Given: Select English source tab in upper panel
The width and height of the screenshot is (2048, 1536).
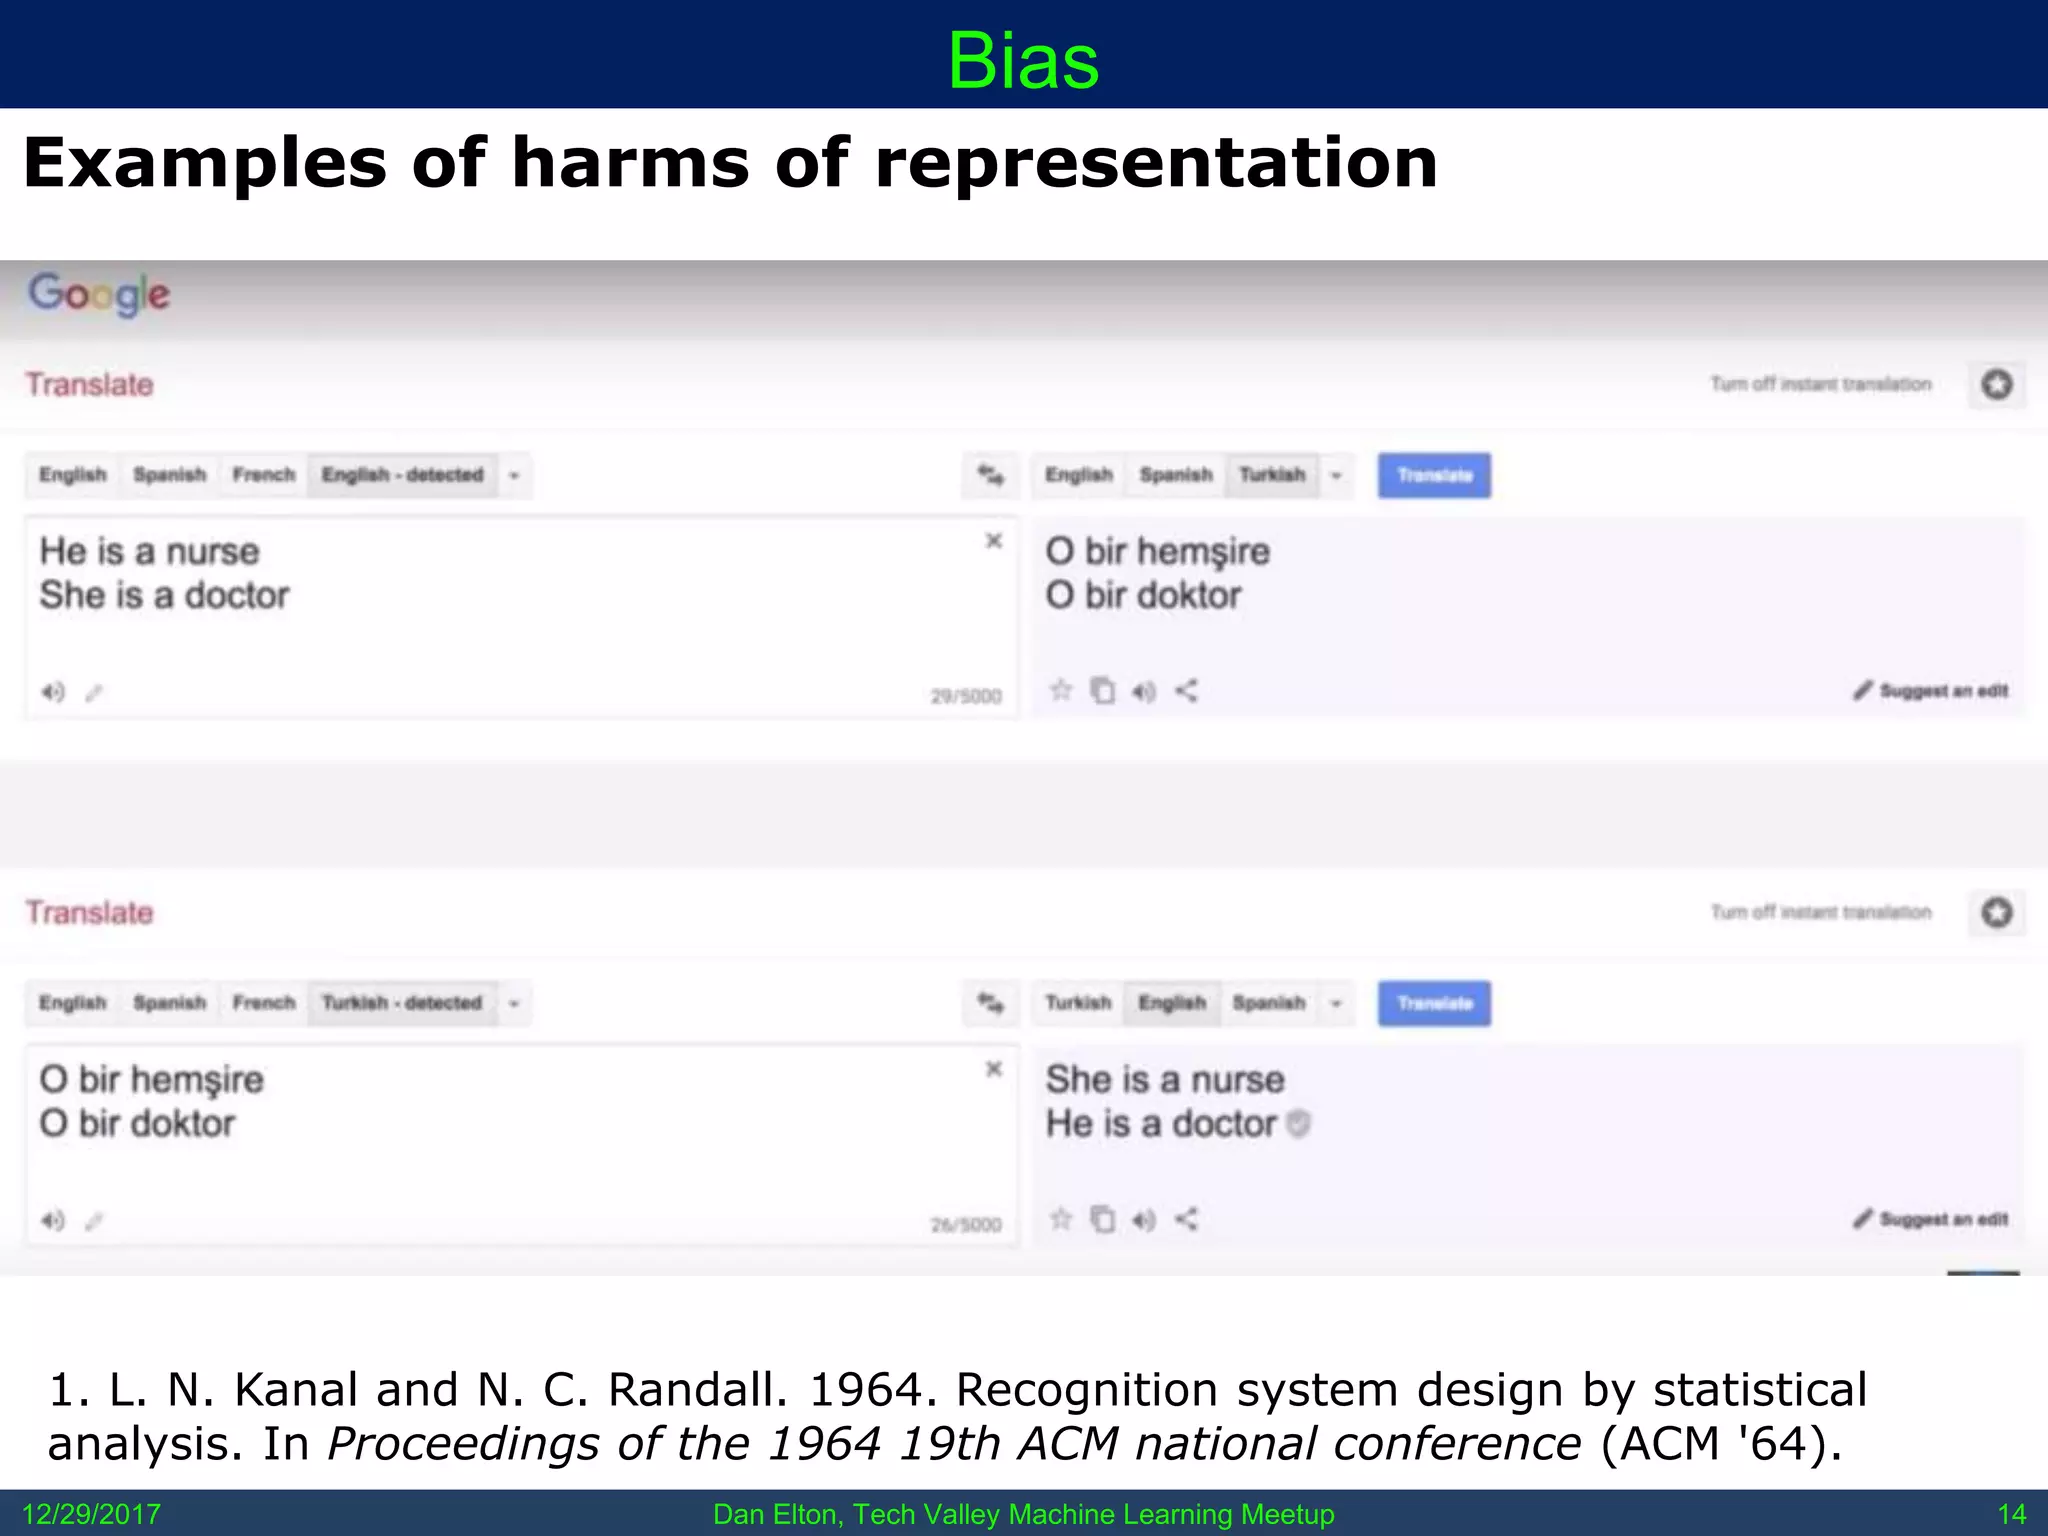Looking at the screenshot, I should [x=72, y=475].
